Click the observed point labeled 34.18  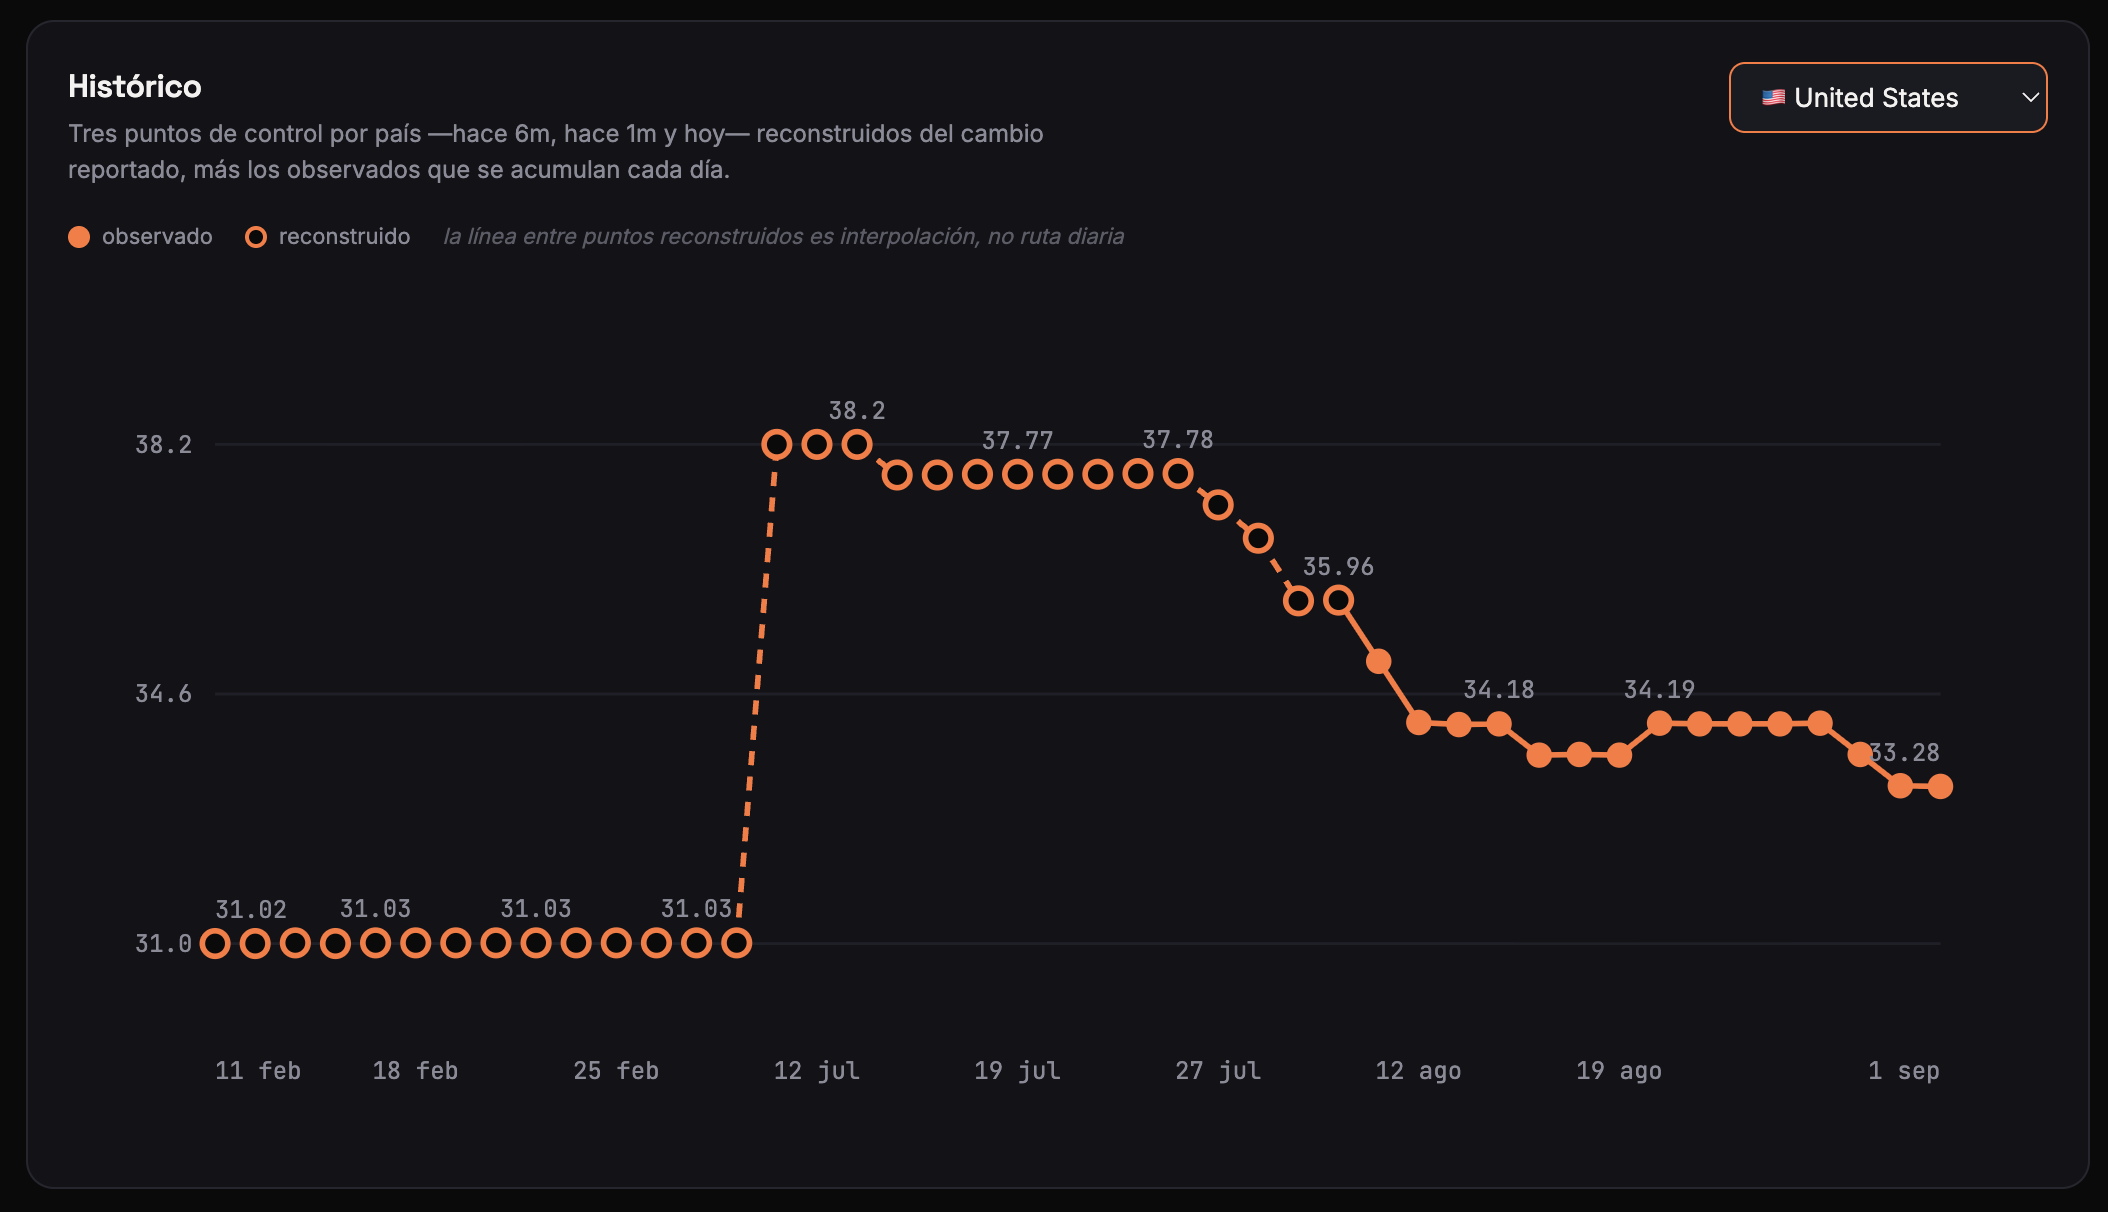point(1498,723)
